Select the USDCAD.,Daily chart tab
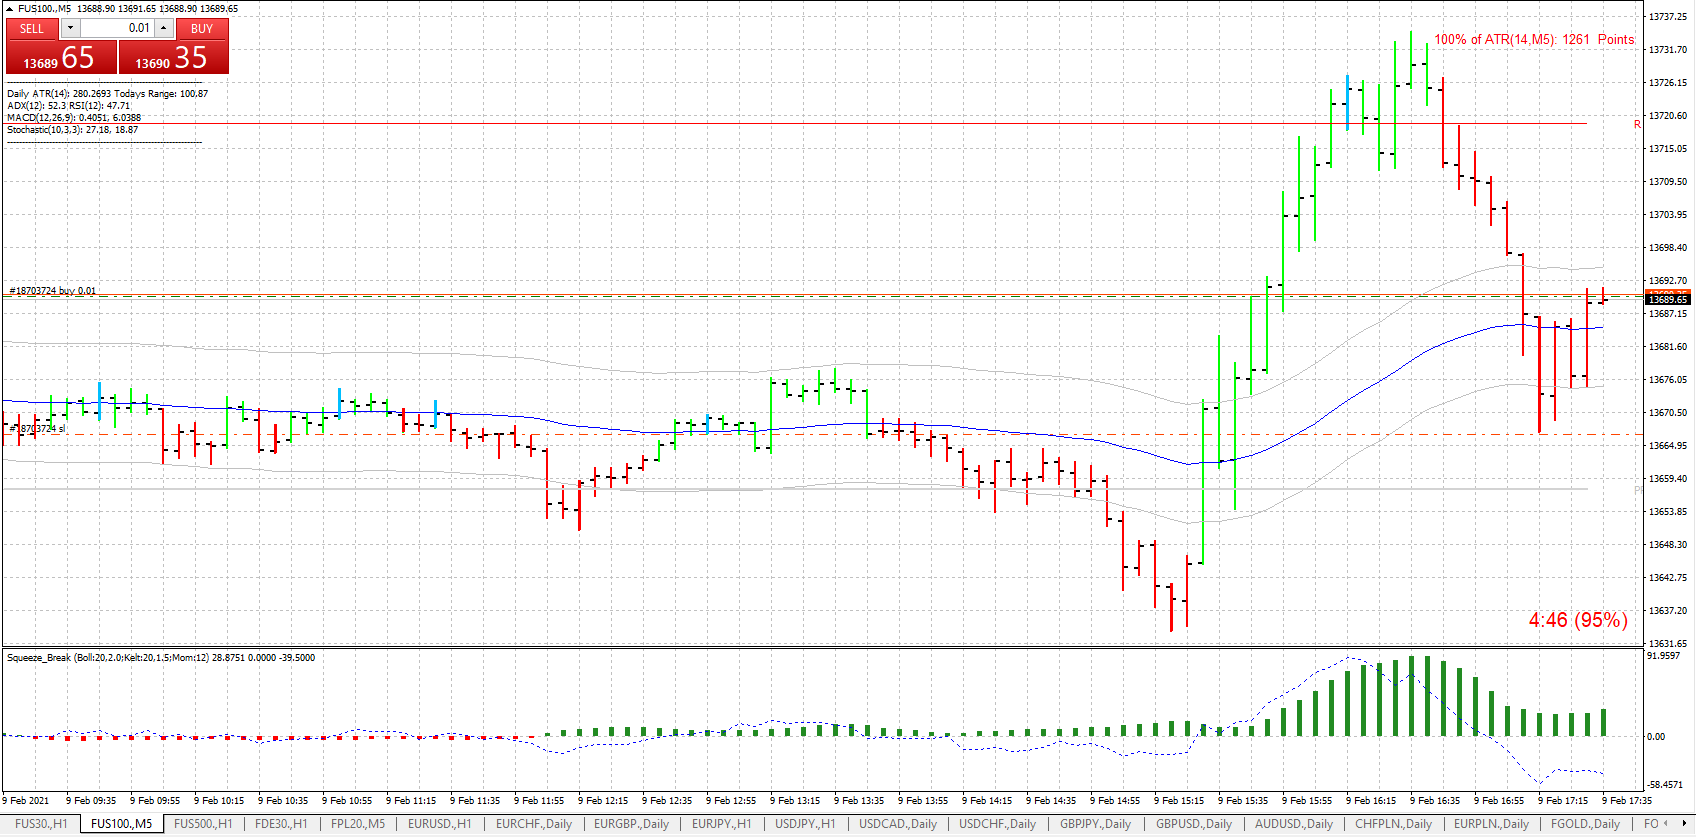The width and height of the screenshot is (1696, 837). [x=898, y=824]
